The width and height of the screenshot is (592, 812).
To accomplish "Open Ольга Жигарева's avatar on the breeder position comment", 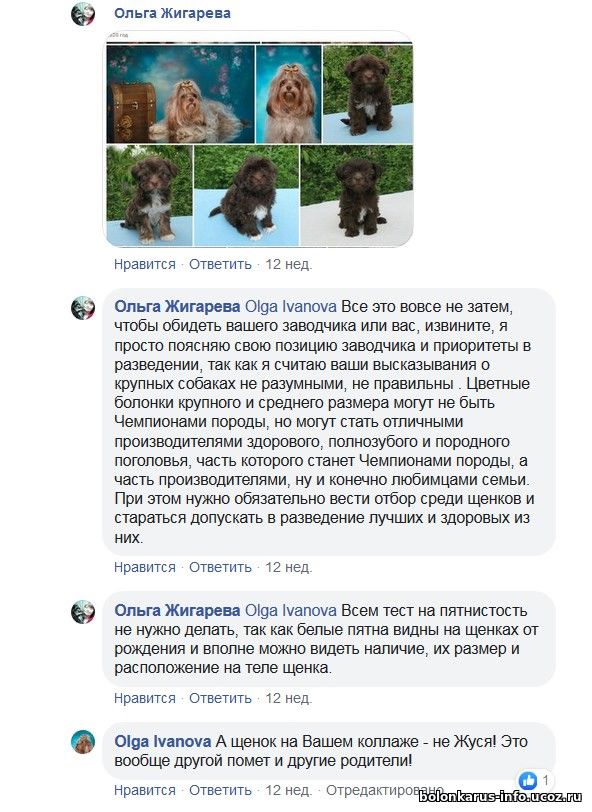I will (x=83, y=308).
